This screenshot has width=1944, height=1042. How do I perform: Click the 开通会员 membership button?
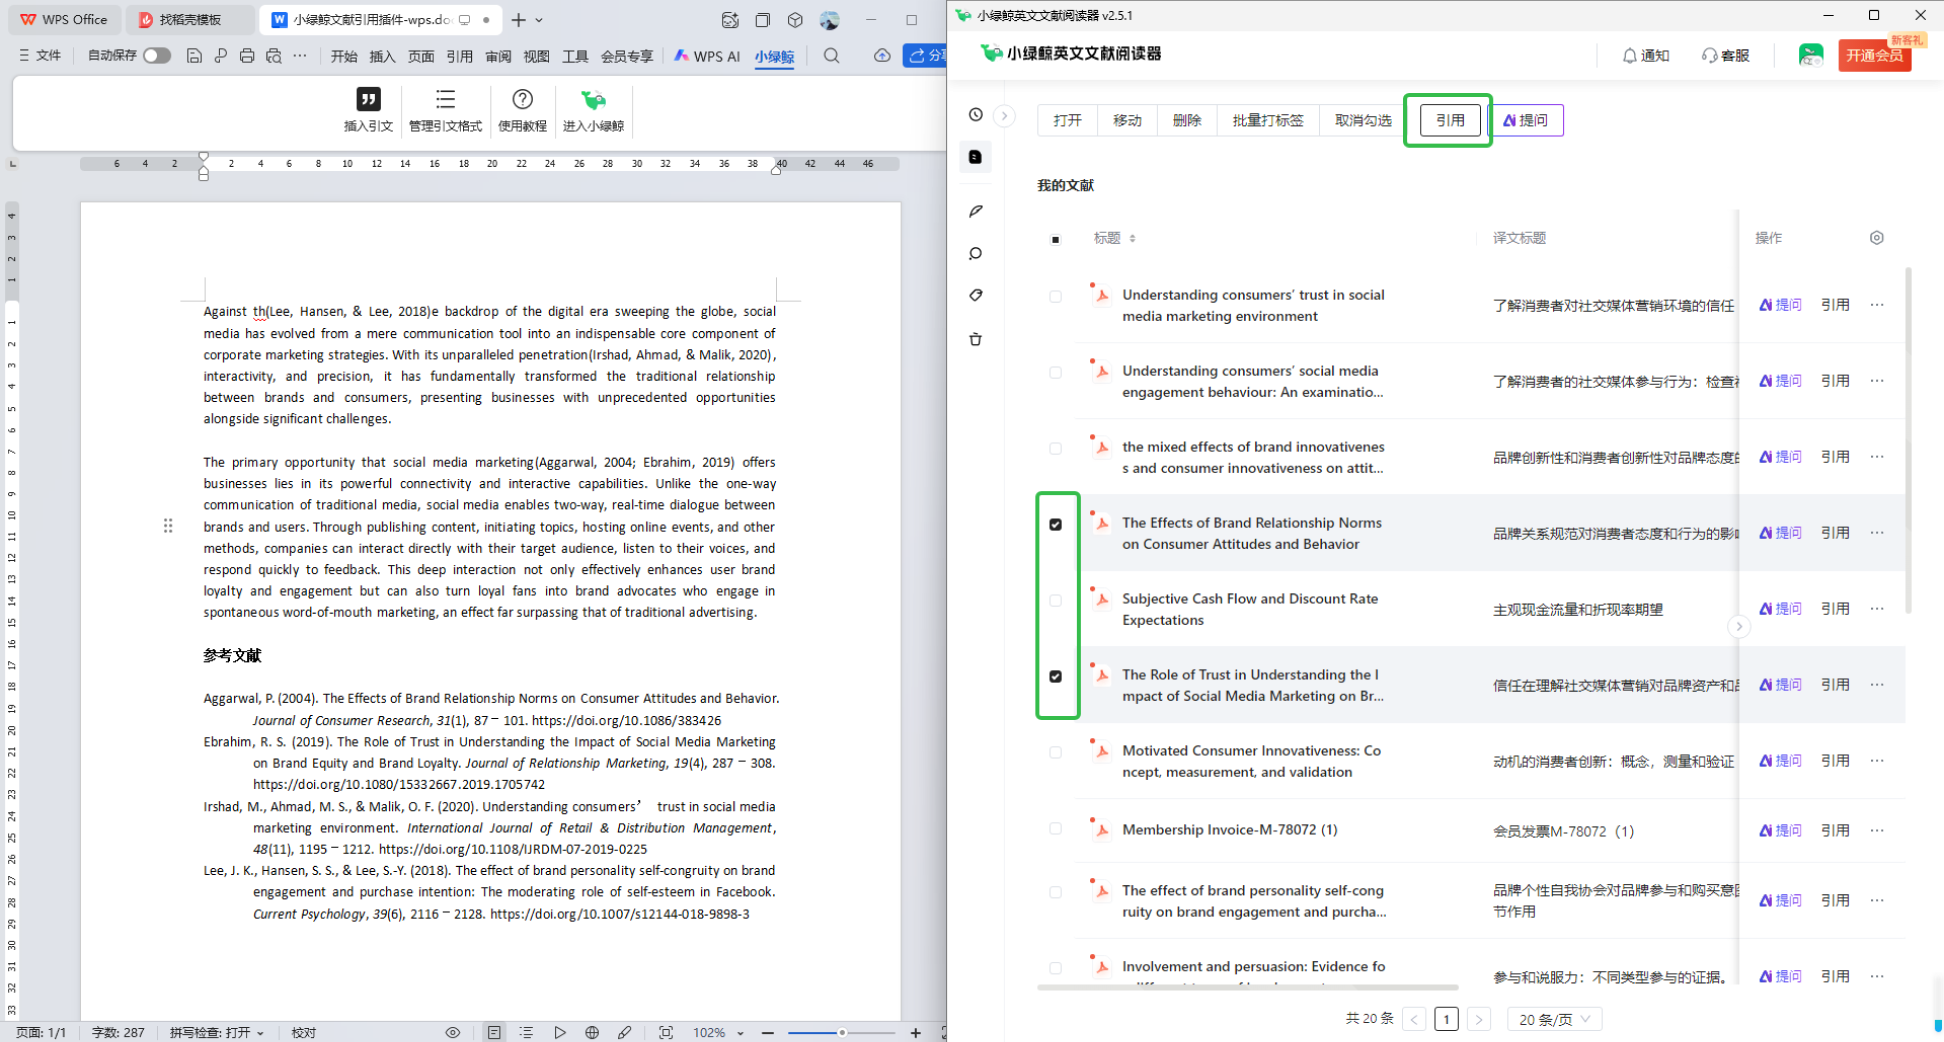click(1874, 56)
